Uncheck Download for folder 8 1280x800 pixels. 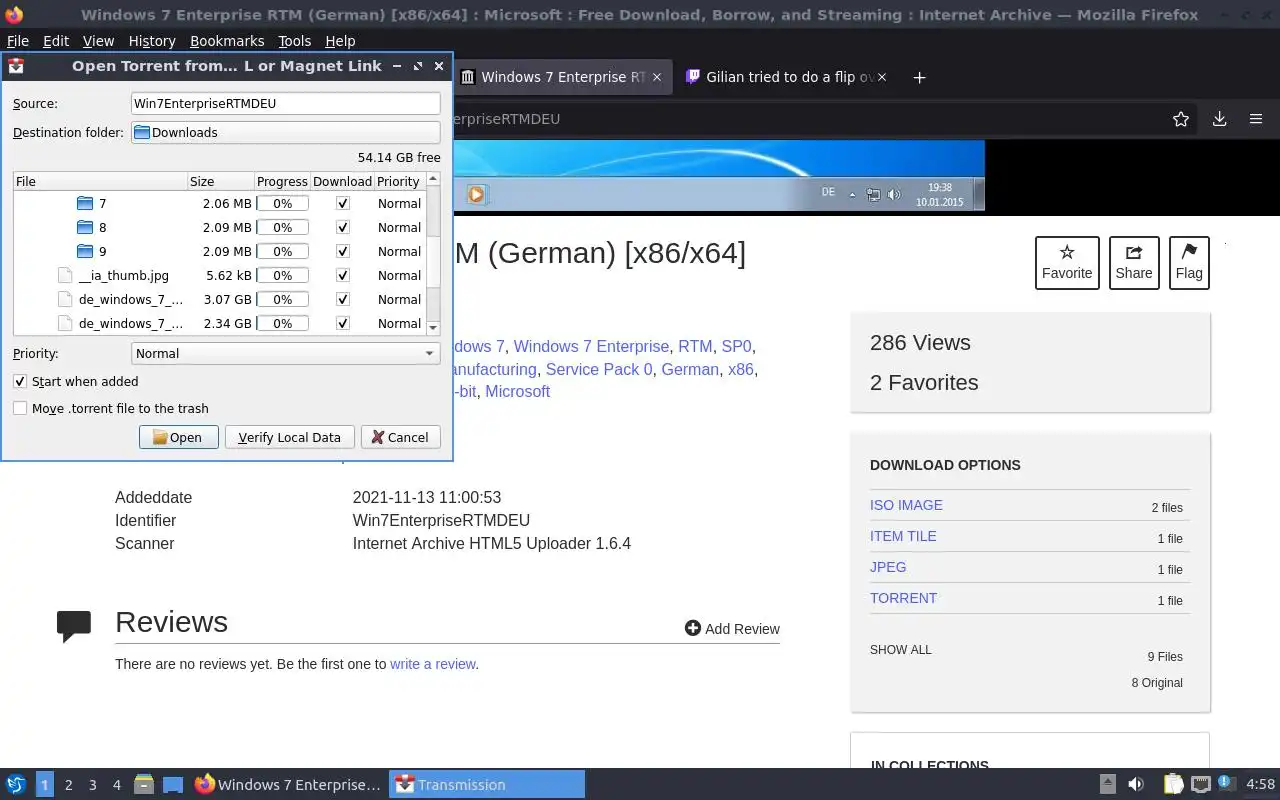click(343, 227)
